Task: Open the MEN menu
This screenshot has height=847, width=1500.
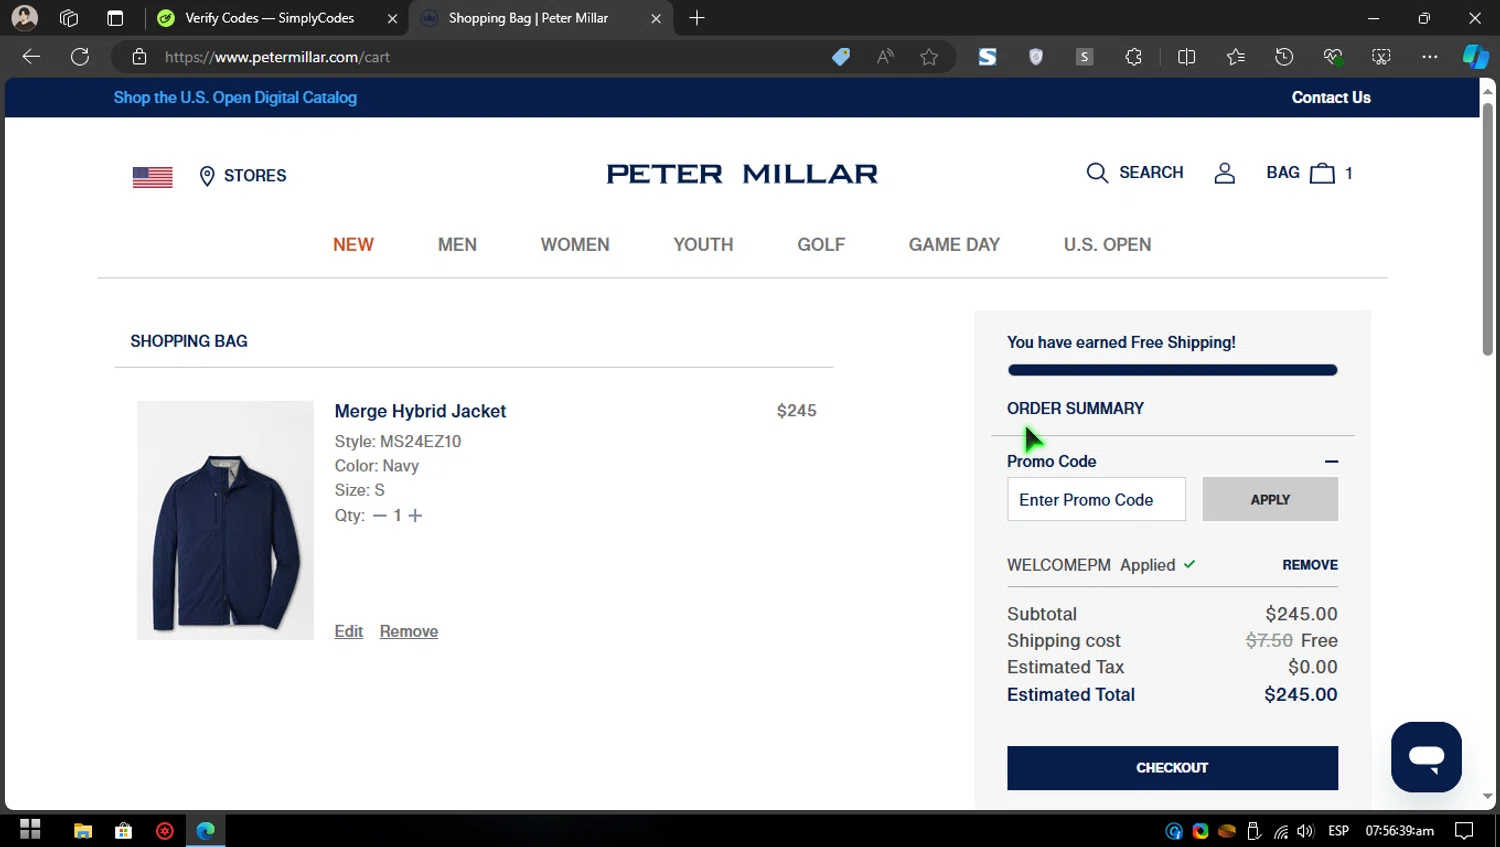Action: pos(457,245)
